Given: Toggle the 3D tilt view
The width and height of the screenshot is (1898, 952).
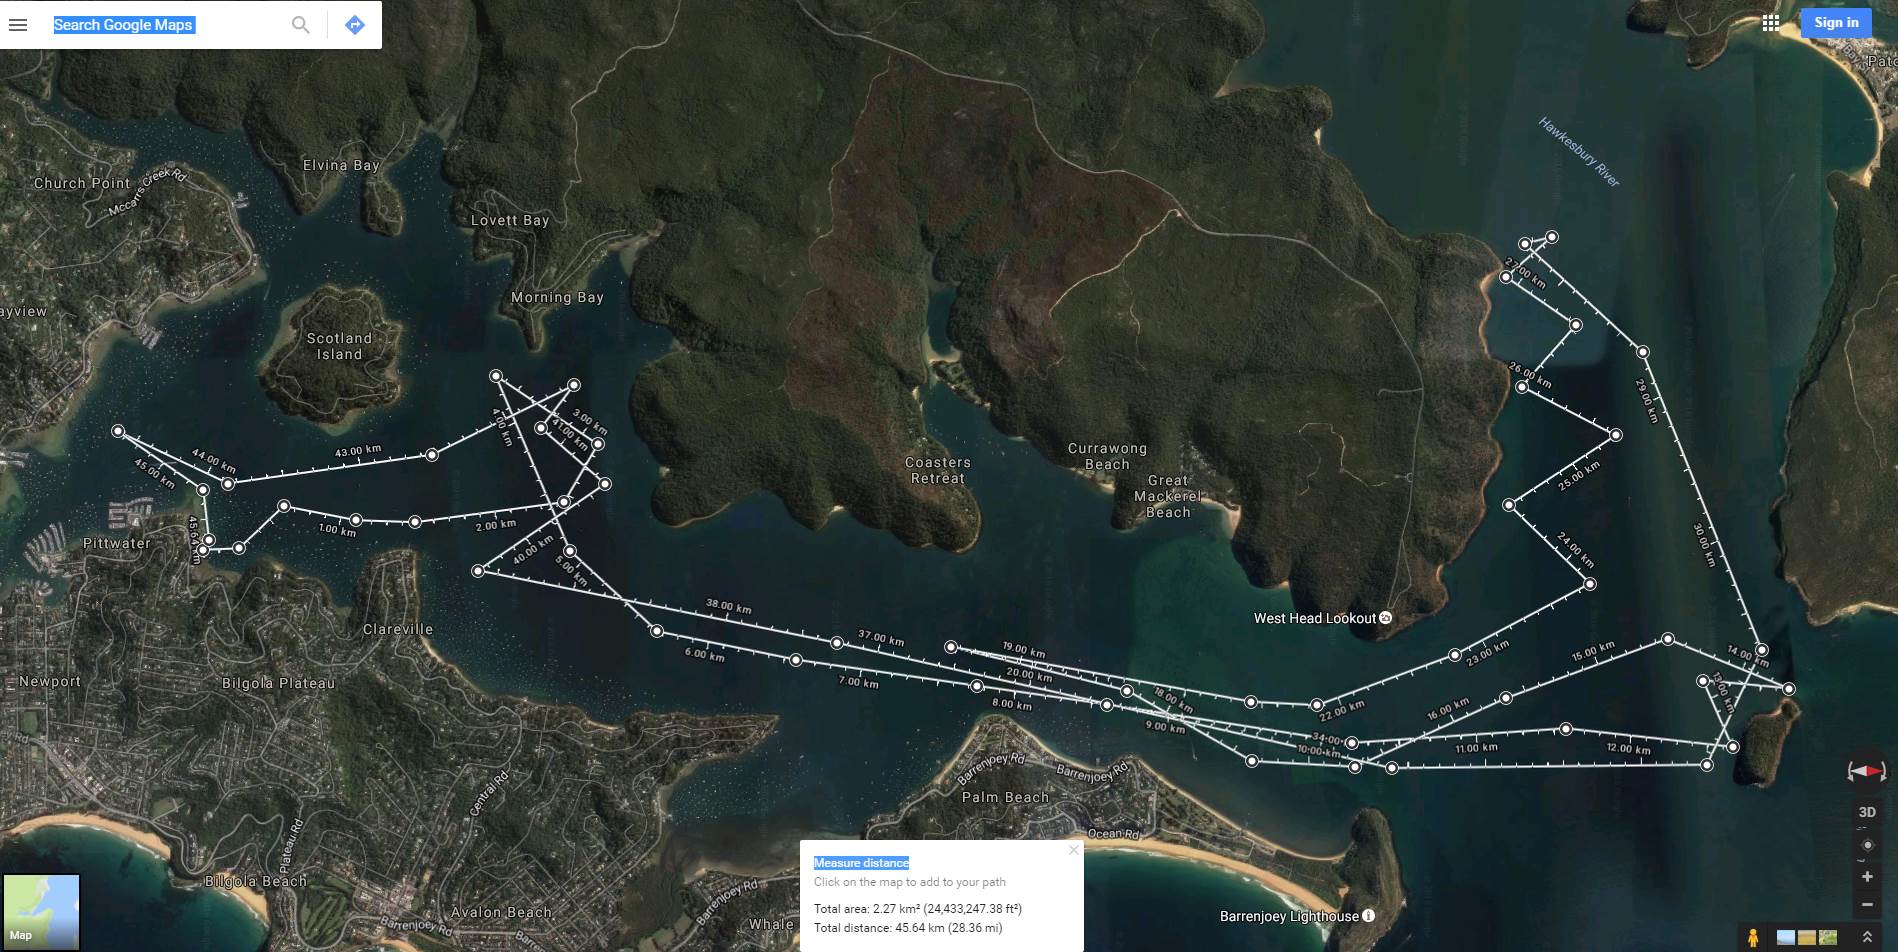Looking at the screenshot, I should tap(1866, 812).
